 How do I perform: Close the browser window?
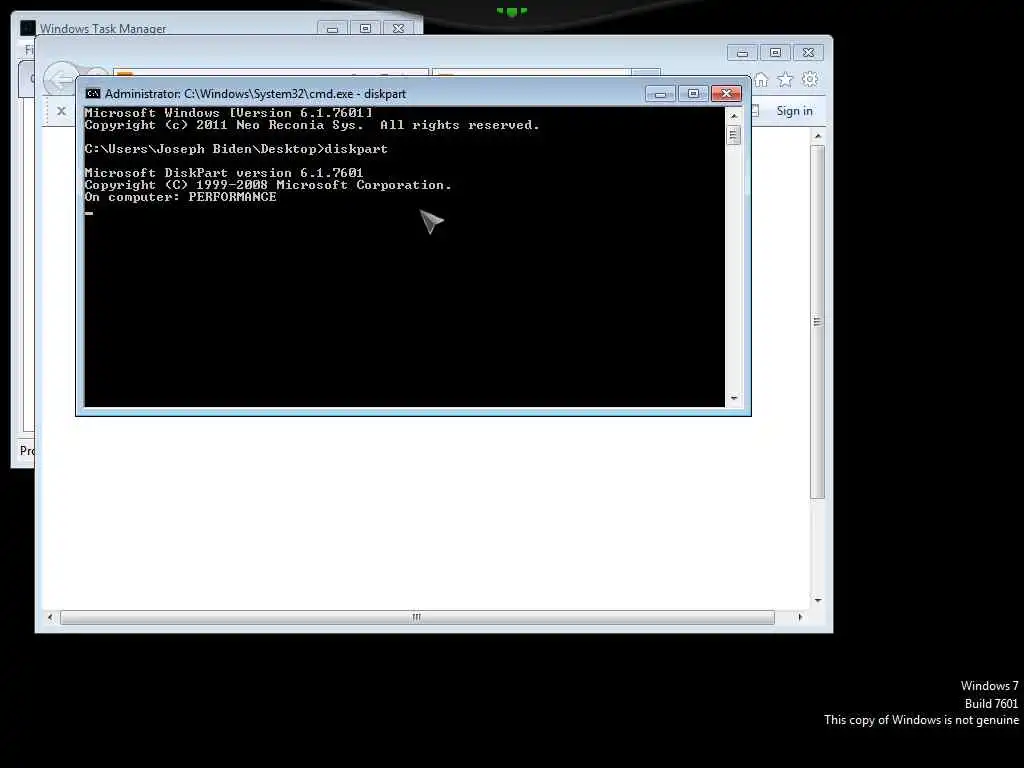[x=808, y=53]
